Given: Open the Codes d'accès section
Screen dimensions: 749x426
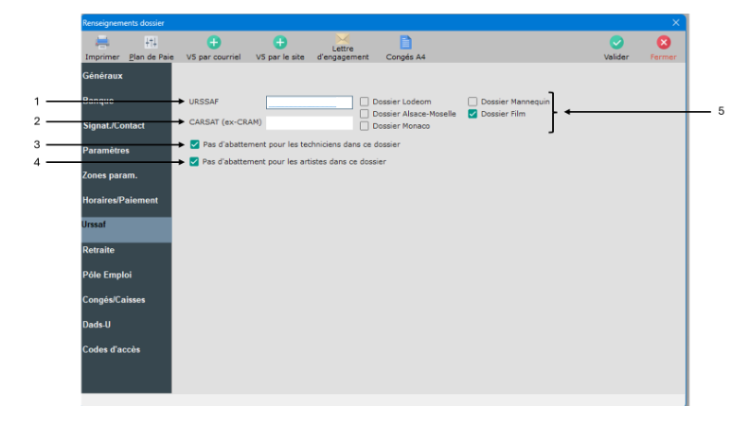Looking at the screenshot, I should pos(126,349).
